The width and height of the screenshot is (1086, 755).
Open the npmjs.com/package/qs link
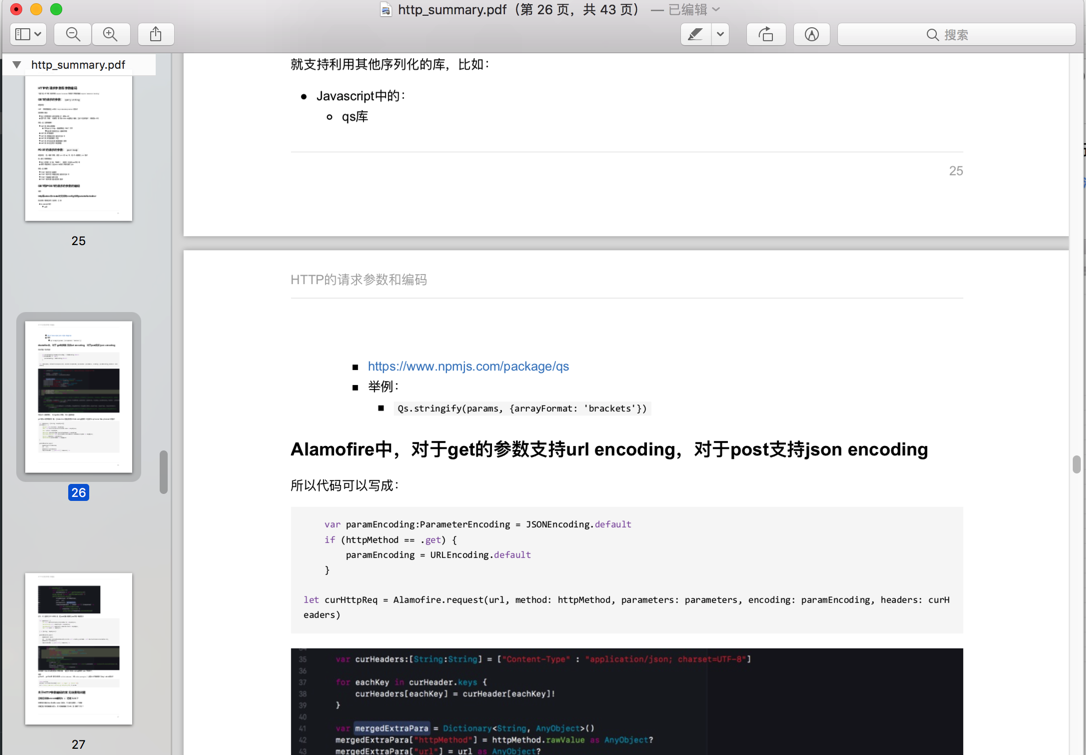(x=468, y=366)
